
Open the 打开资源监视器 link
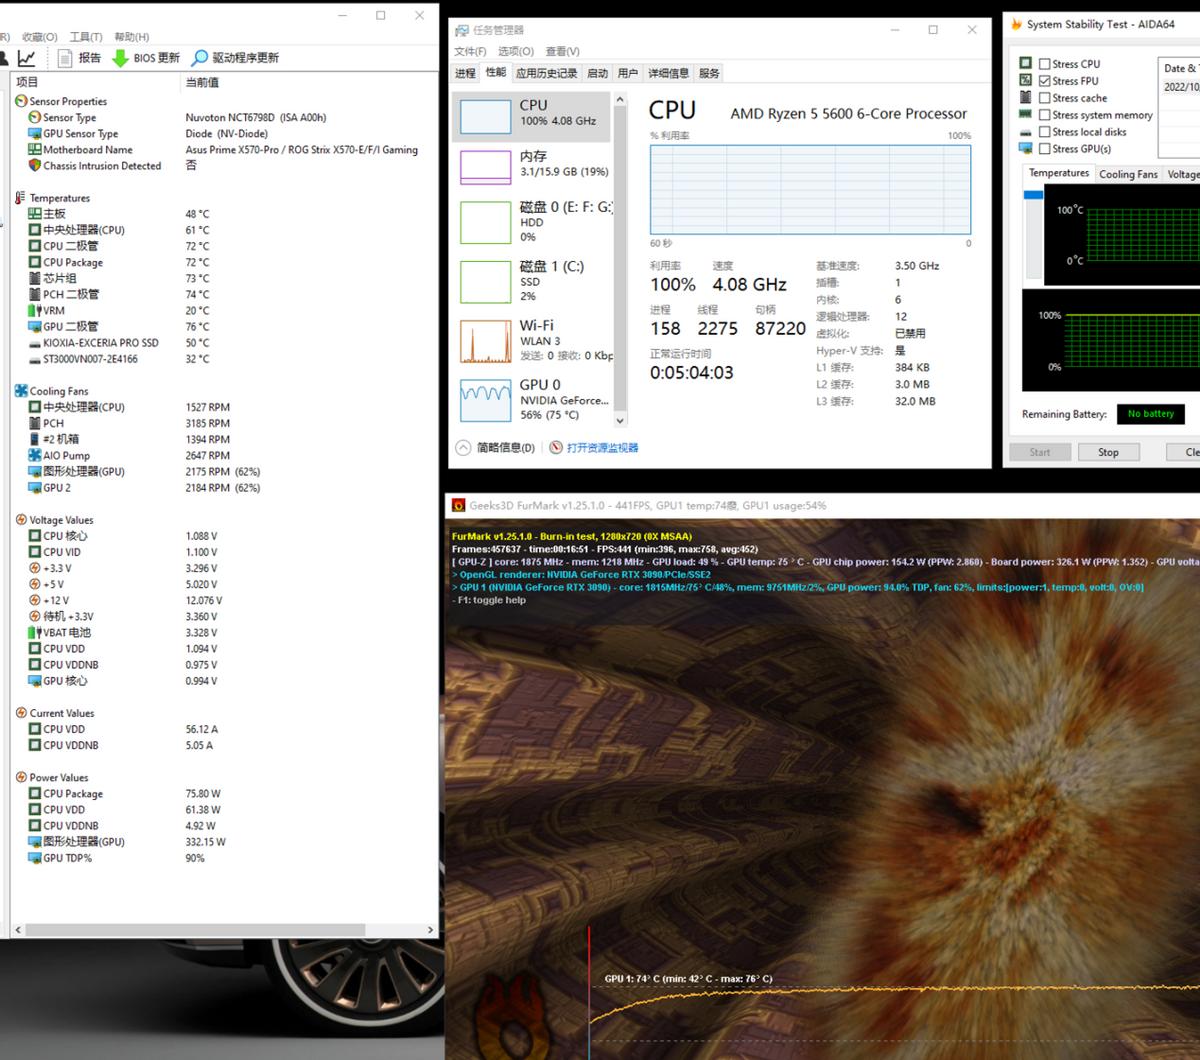[602, 448]
